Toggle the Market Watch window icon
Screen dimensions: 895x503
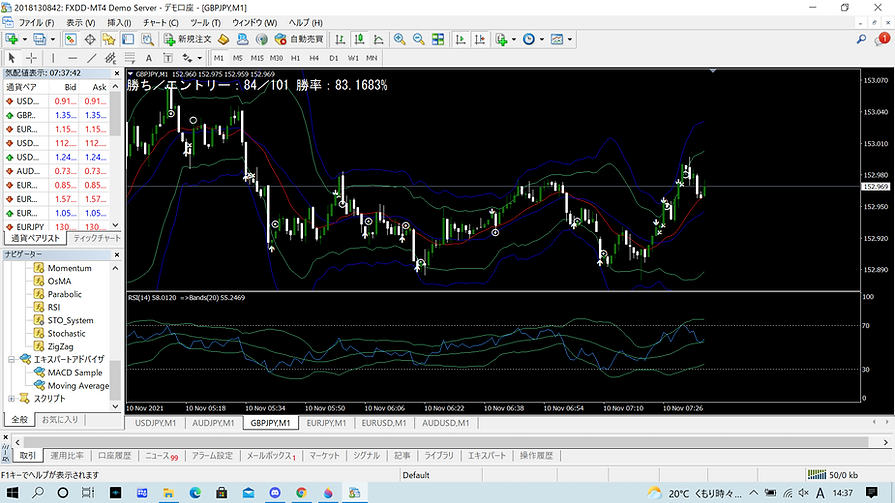pos(71,39)
